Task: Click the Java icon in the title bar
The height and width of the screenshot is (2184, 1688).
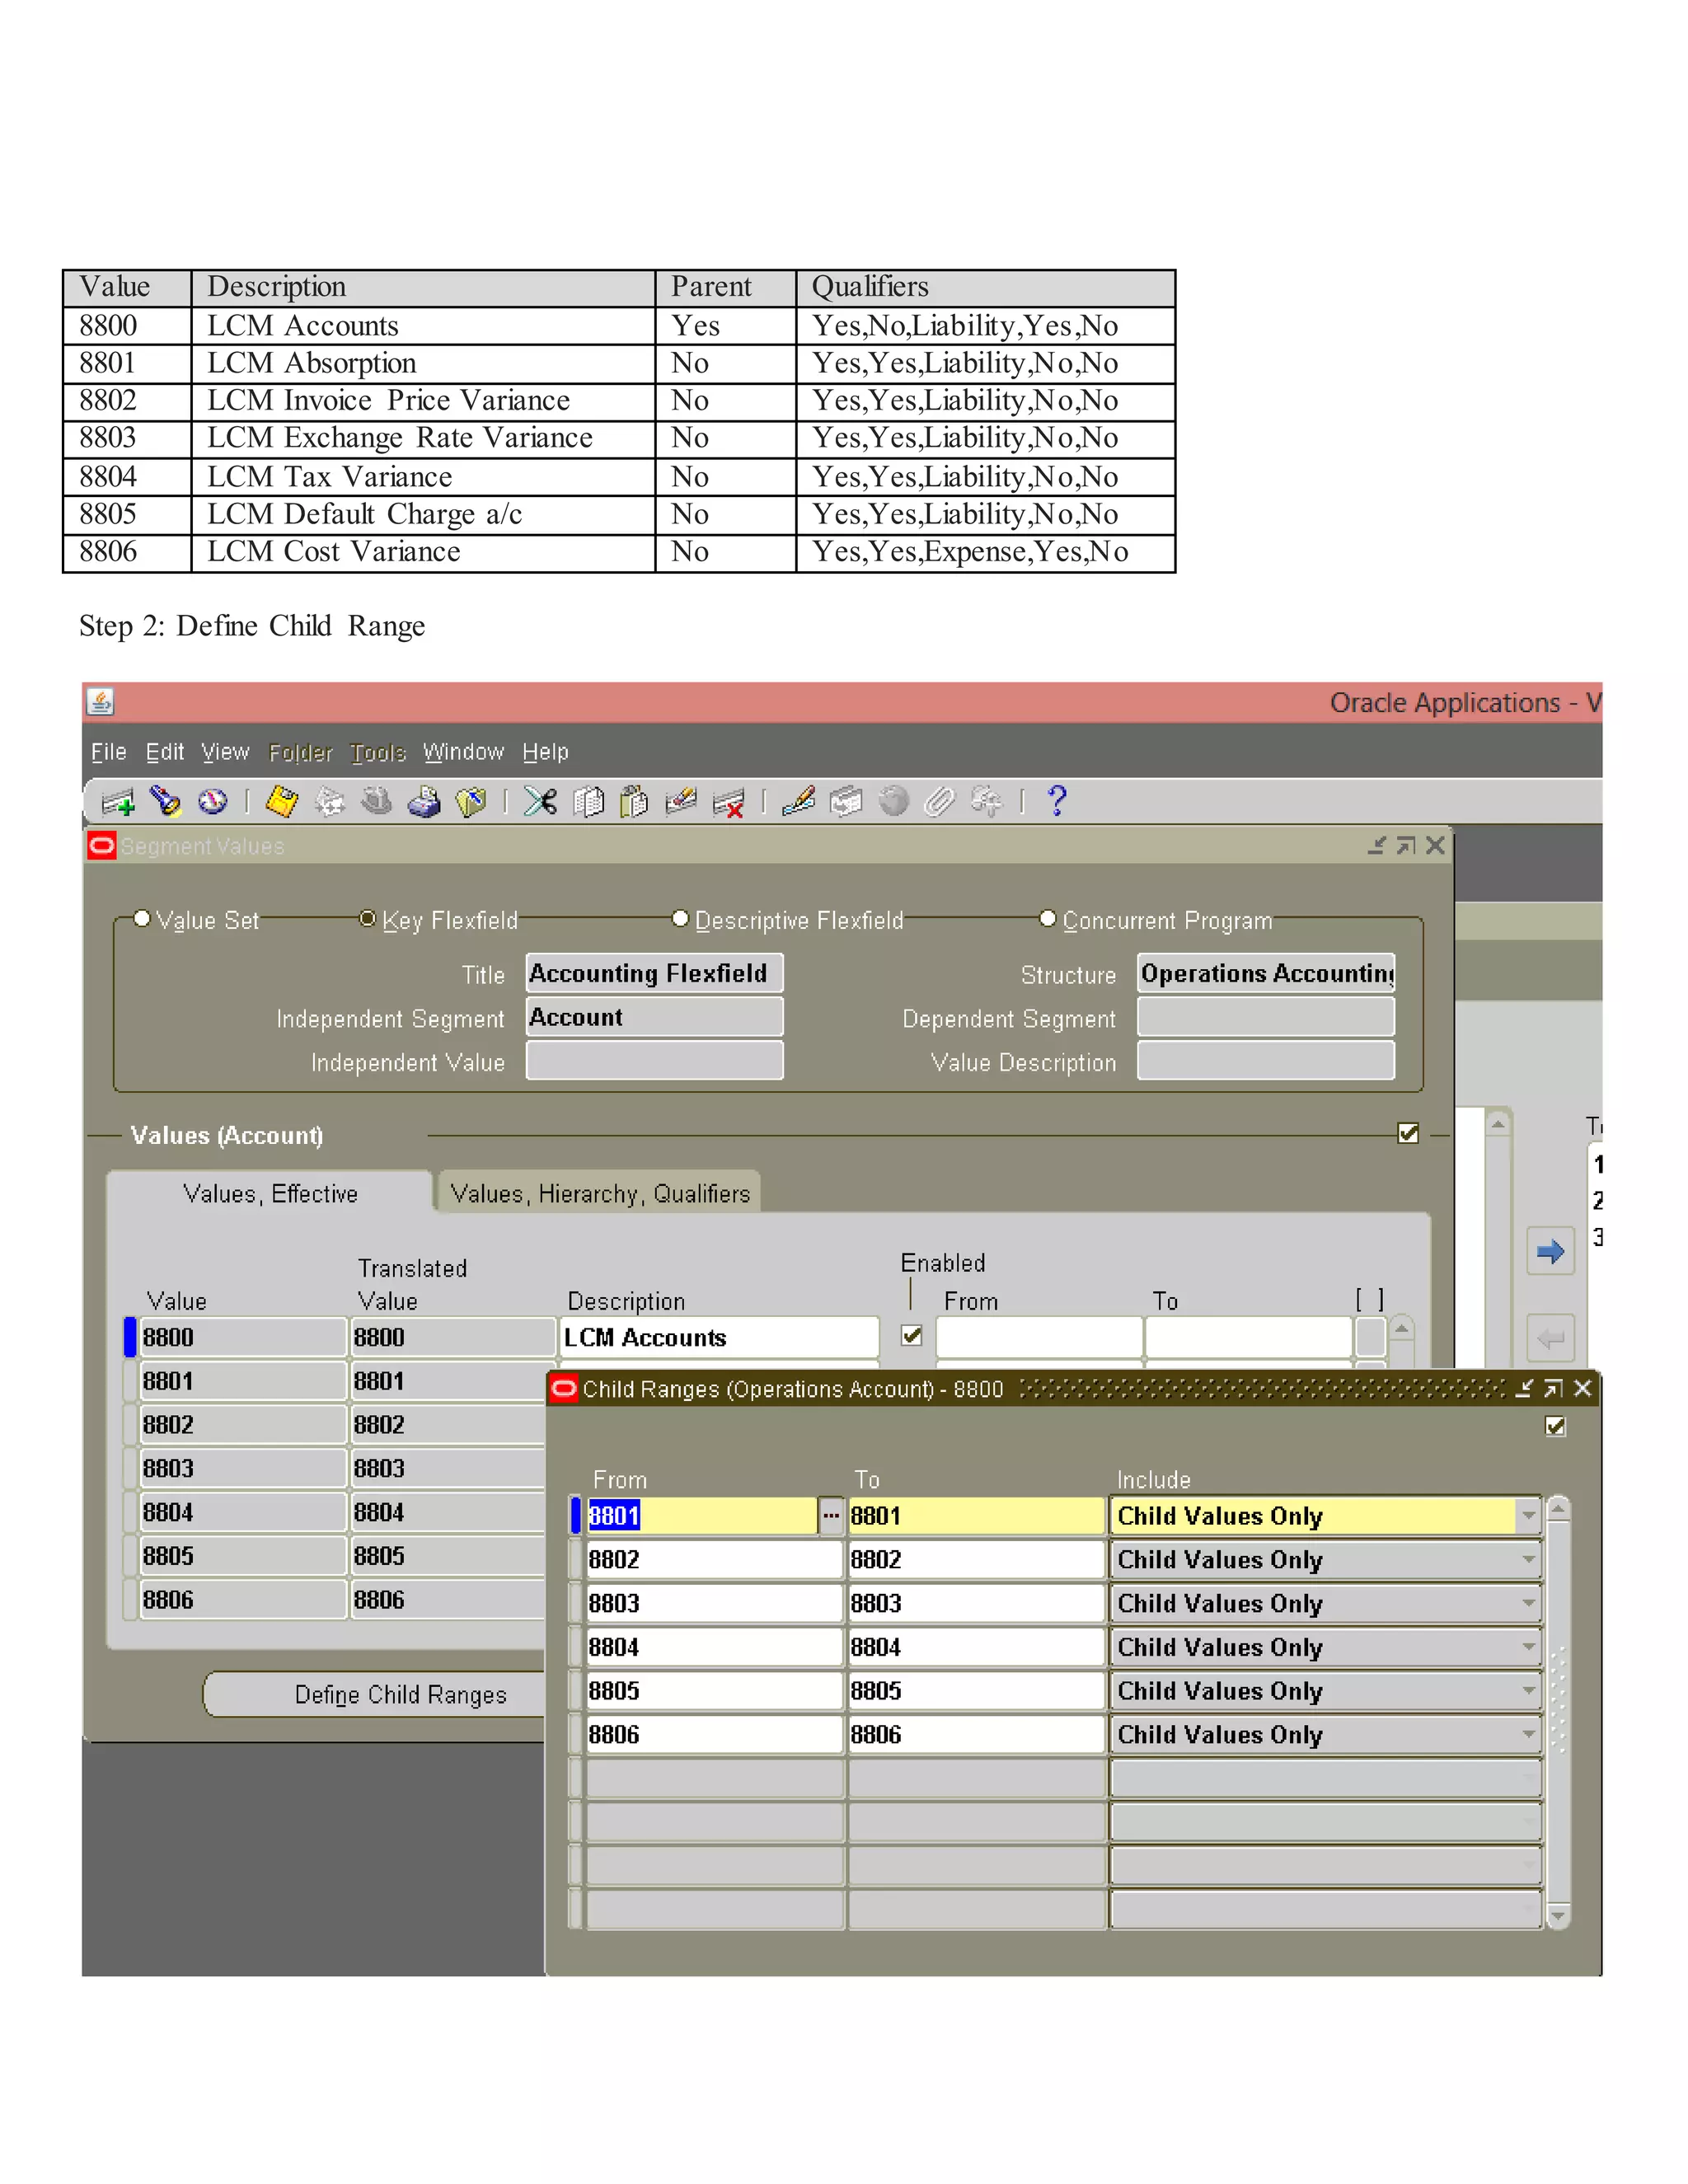Action: [x=100, y=702]
